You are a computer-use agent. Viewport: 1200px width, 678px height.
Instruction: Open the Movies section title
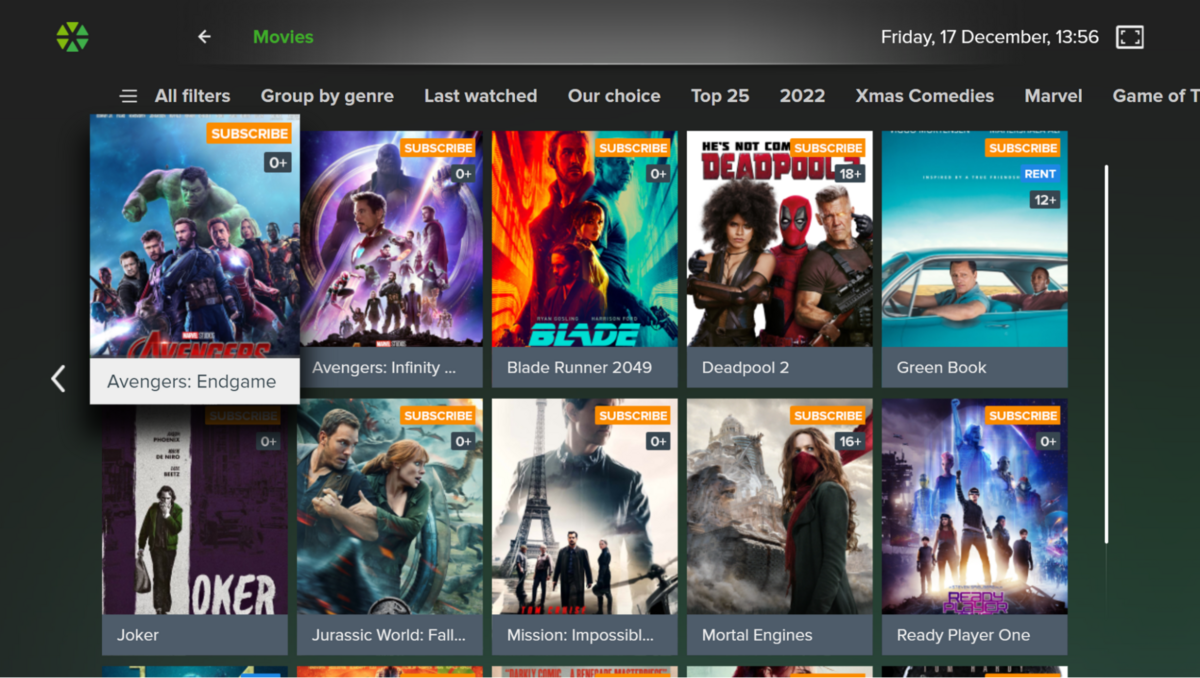click(x=283, y=37)
